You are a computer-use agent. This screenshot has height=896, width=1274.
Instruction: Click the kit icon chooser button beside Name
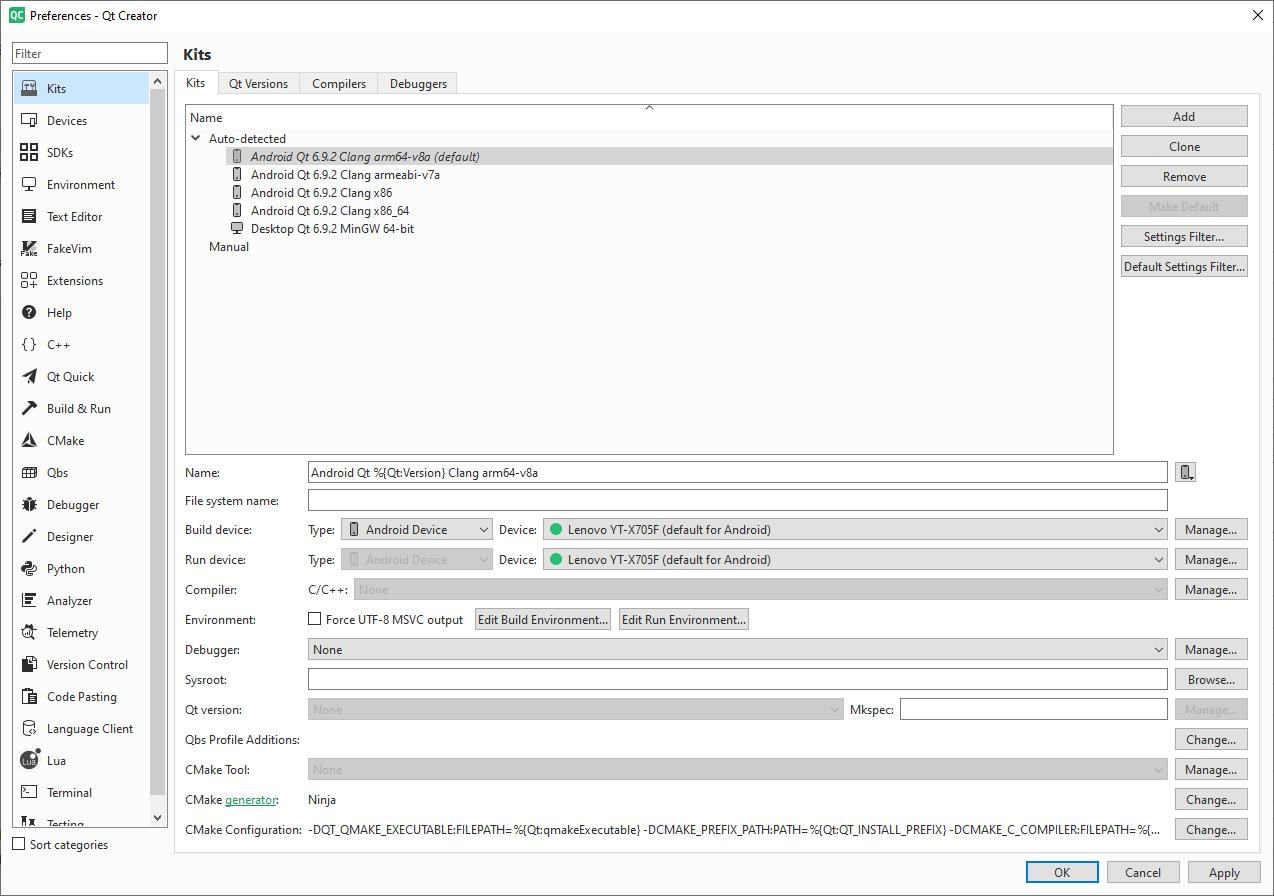(1186, 472)
